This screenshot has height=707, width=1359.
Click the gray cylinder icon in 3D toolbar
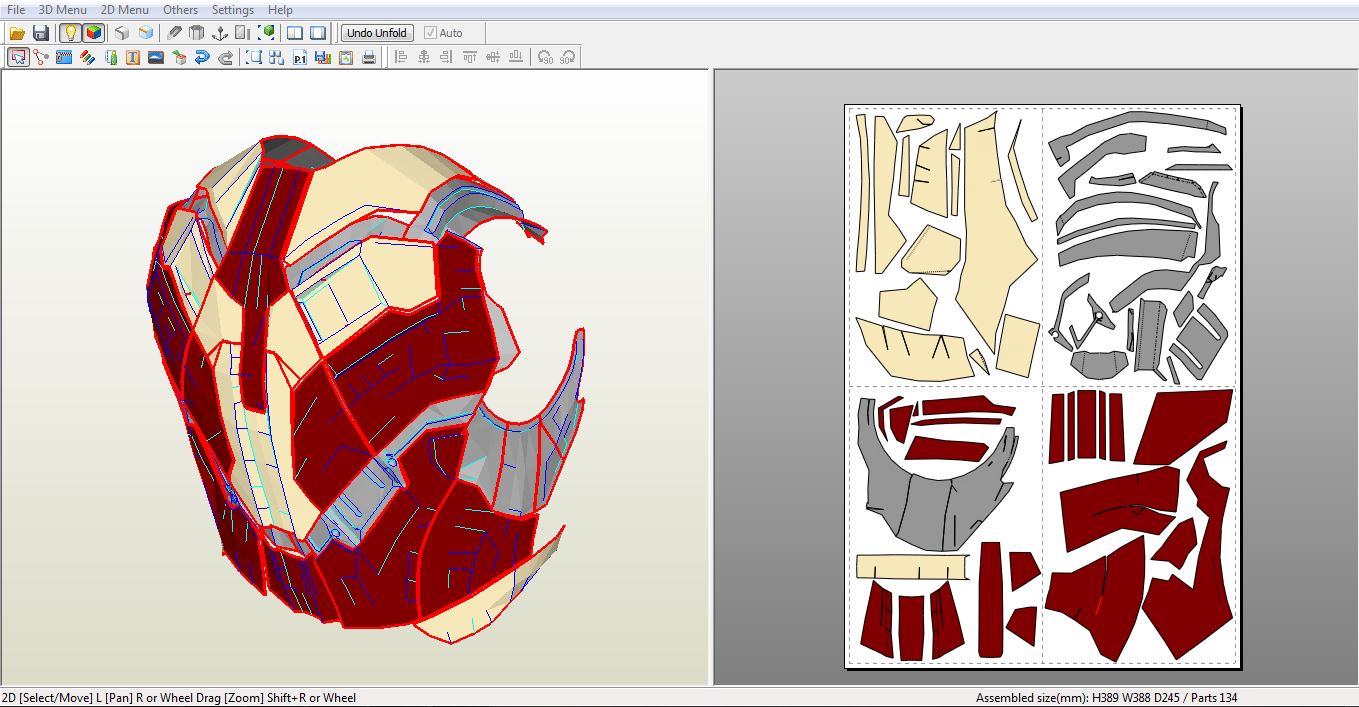click(x=197, y=33)
